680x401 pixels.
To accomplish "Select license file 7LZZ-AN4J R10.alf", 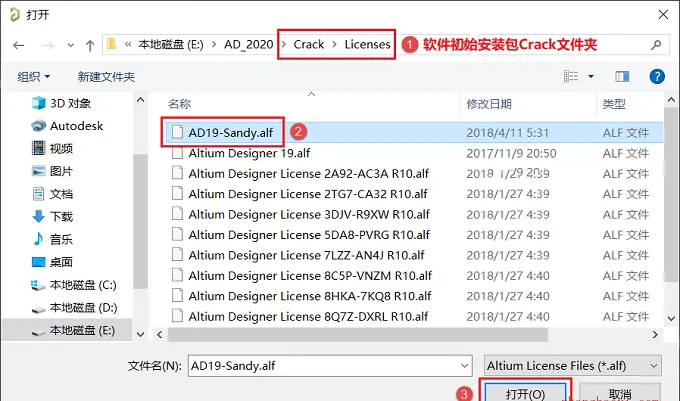I will (x=306, y=255).
